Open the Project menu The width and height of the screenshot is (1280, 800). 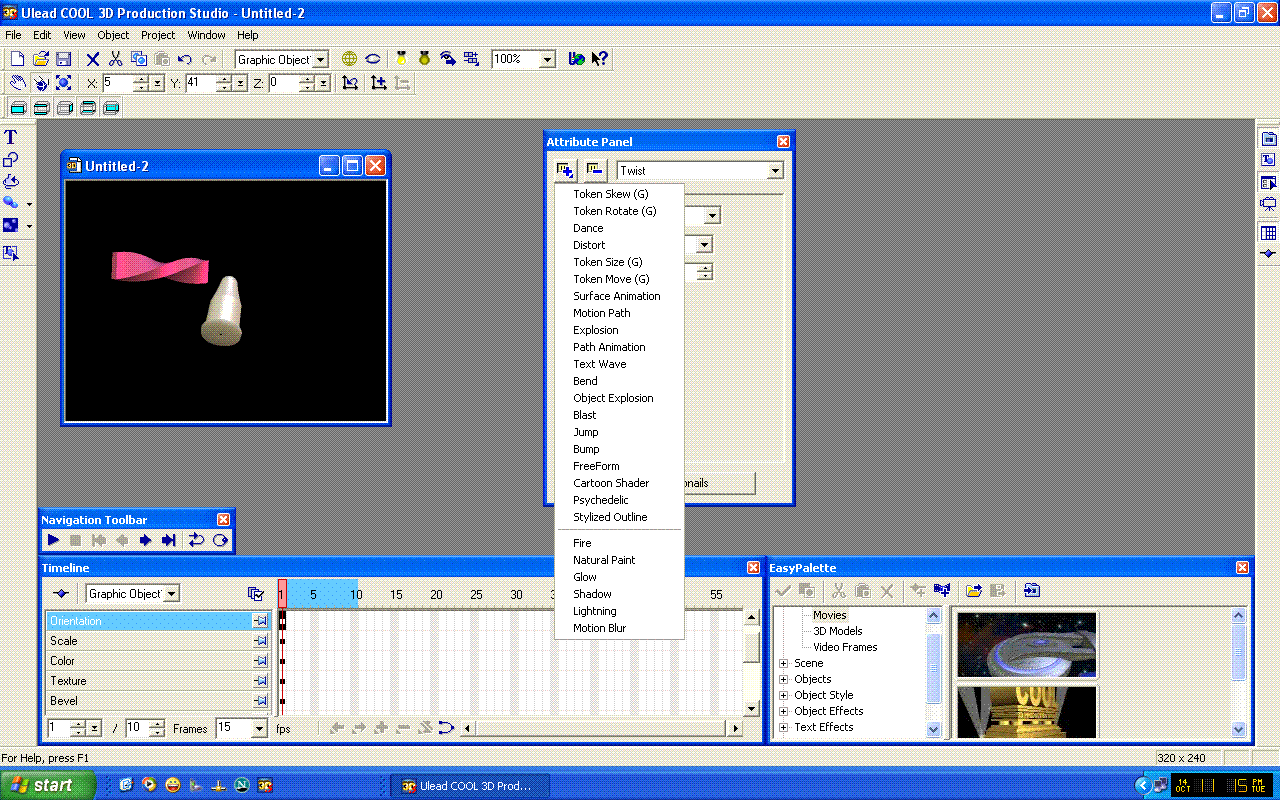pos(158,35)
